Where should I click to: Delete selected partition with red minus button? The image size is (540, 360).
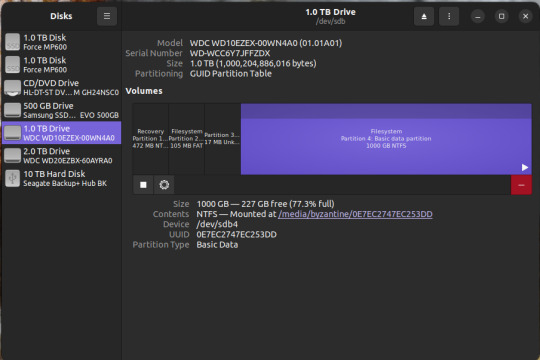pos(521,185)
